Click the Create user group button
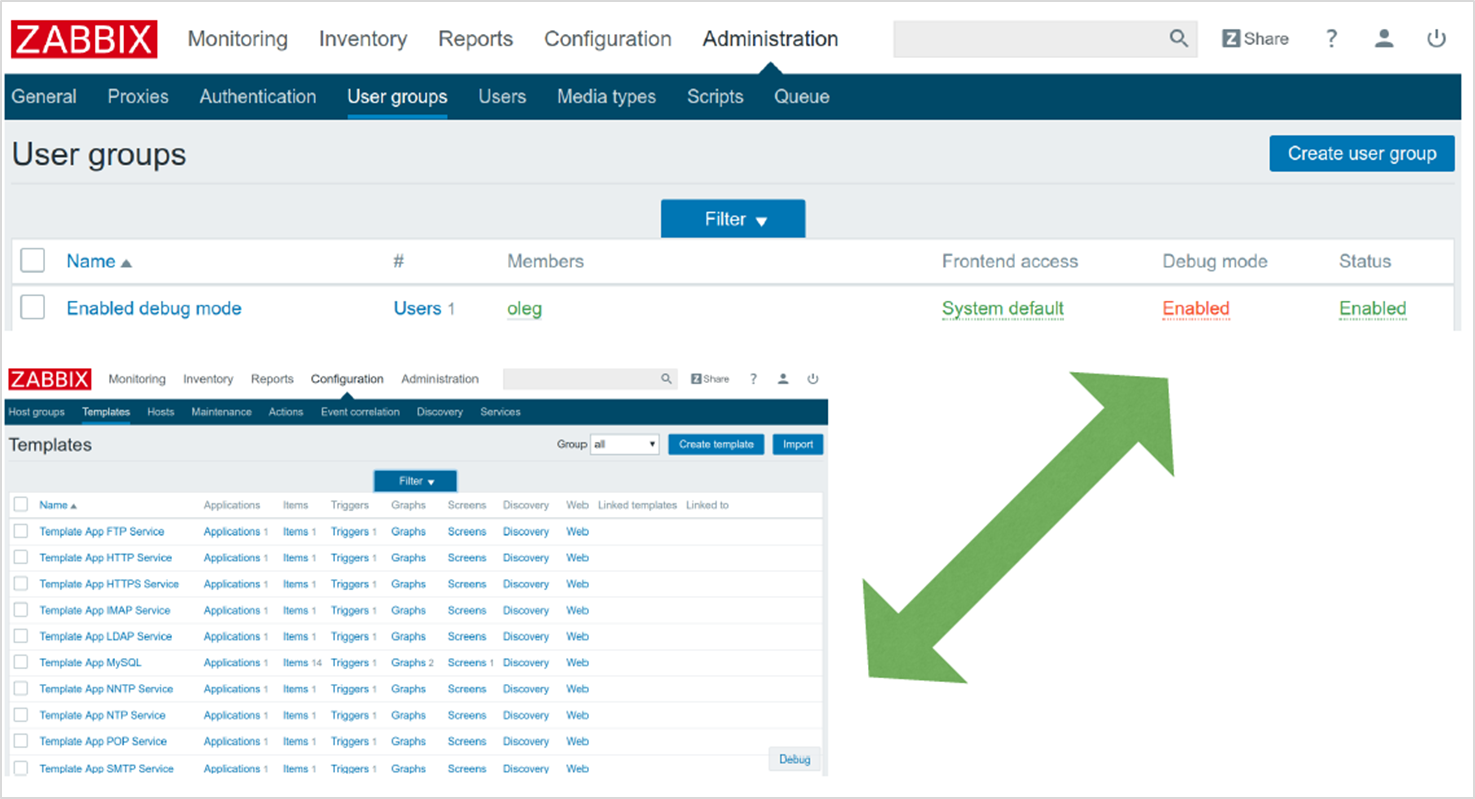Image resolution: width=1475 pixels, height=799 pixels. pyautogui.click(x=1362, y=153)
